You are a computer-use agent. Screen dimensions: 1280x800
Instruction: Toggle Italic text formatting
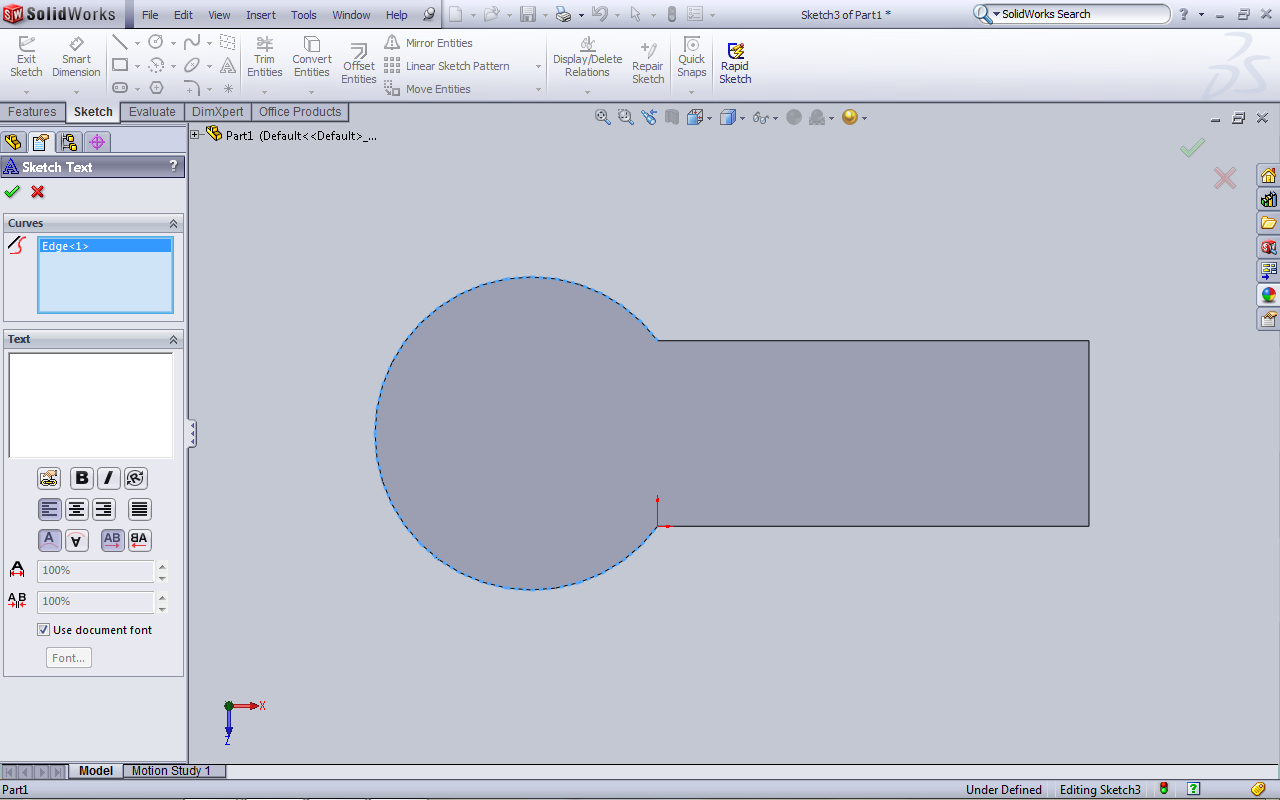pyautogui.click(x=108, y=479)
